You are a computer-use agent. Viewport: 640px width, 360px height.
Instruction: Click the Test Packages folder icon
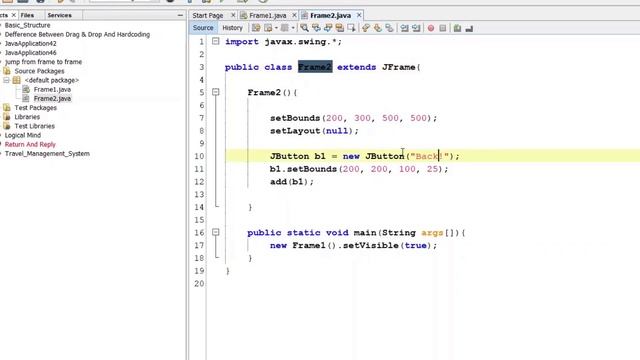pos(7,108)
